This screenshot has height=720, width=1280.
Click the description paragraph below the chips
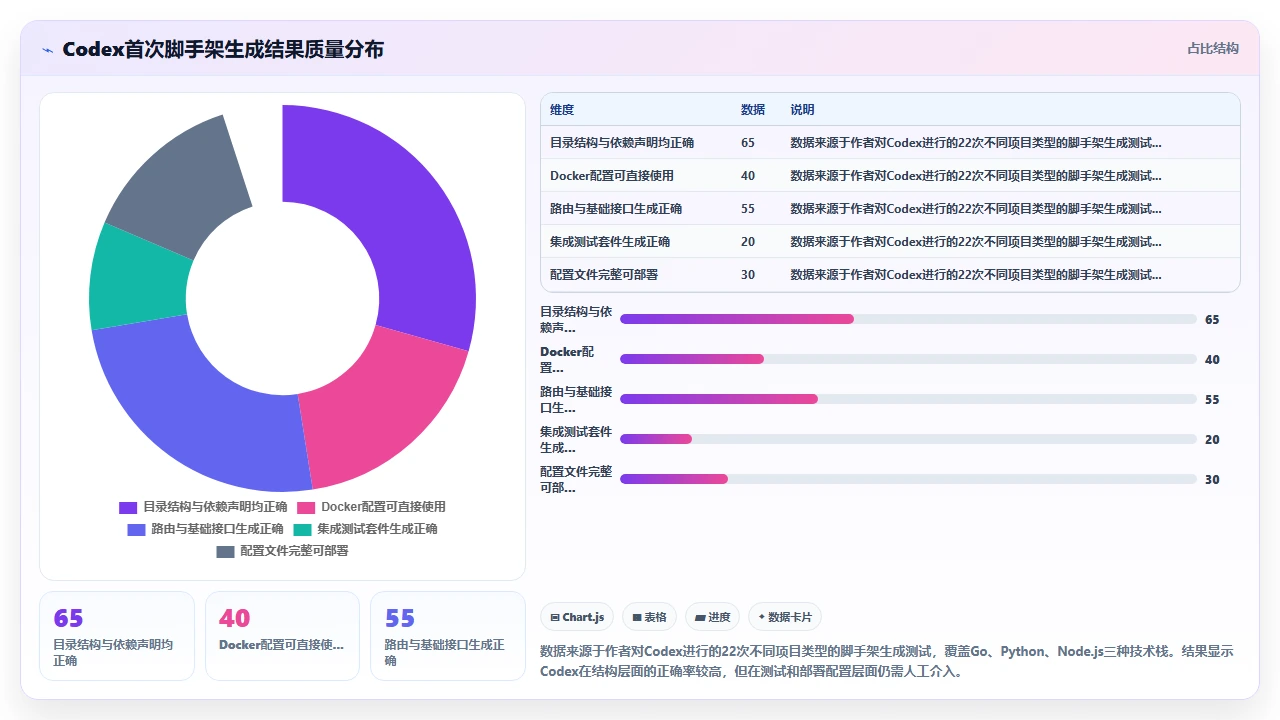888,661
